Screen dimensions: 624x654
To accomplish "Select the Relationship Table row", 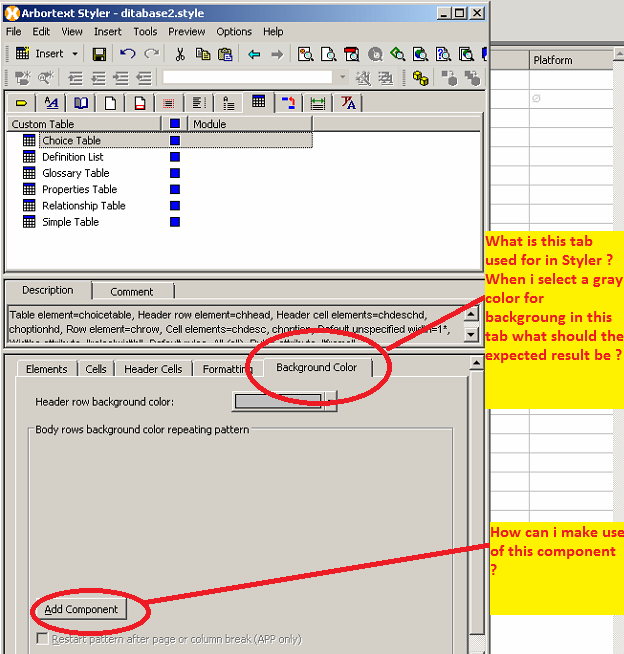I will pos(83,206).
